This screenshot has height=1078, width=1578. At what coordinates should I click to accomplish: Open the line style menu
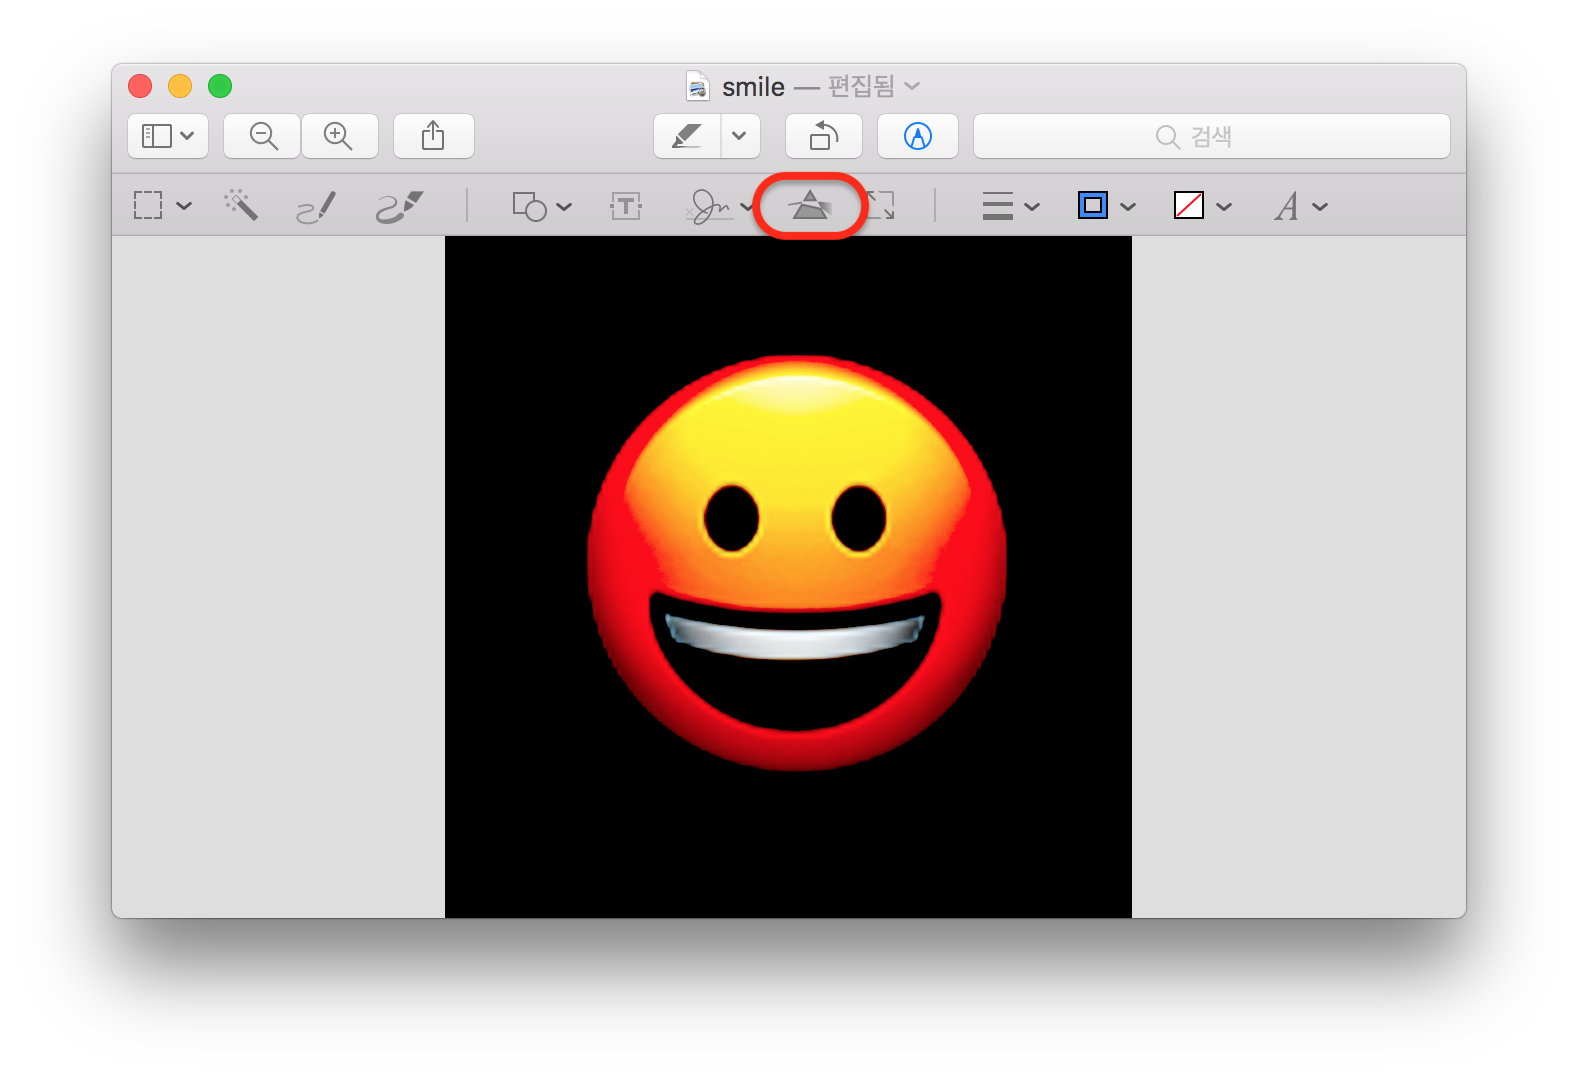(x=998, y=206)
